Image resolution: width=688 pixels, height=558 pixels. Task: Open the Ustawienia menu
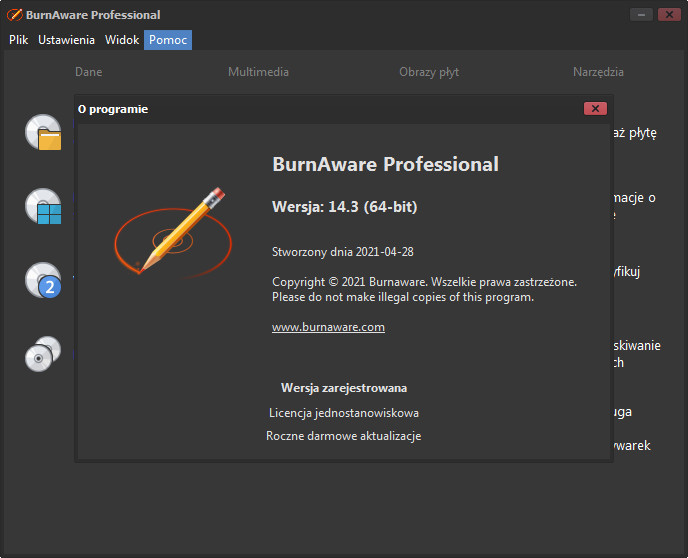(x=66, y=40)
